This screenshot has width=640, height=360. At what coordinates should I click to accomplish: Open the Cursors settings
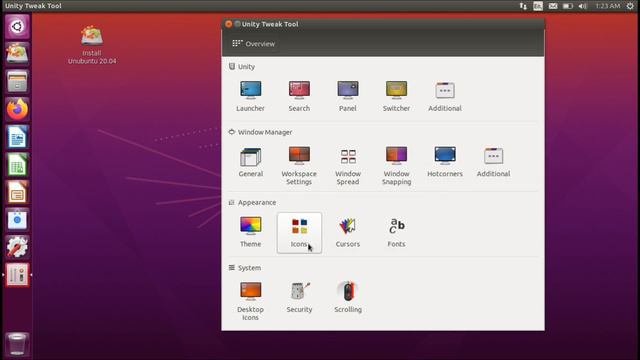tap(348, 232)
